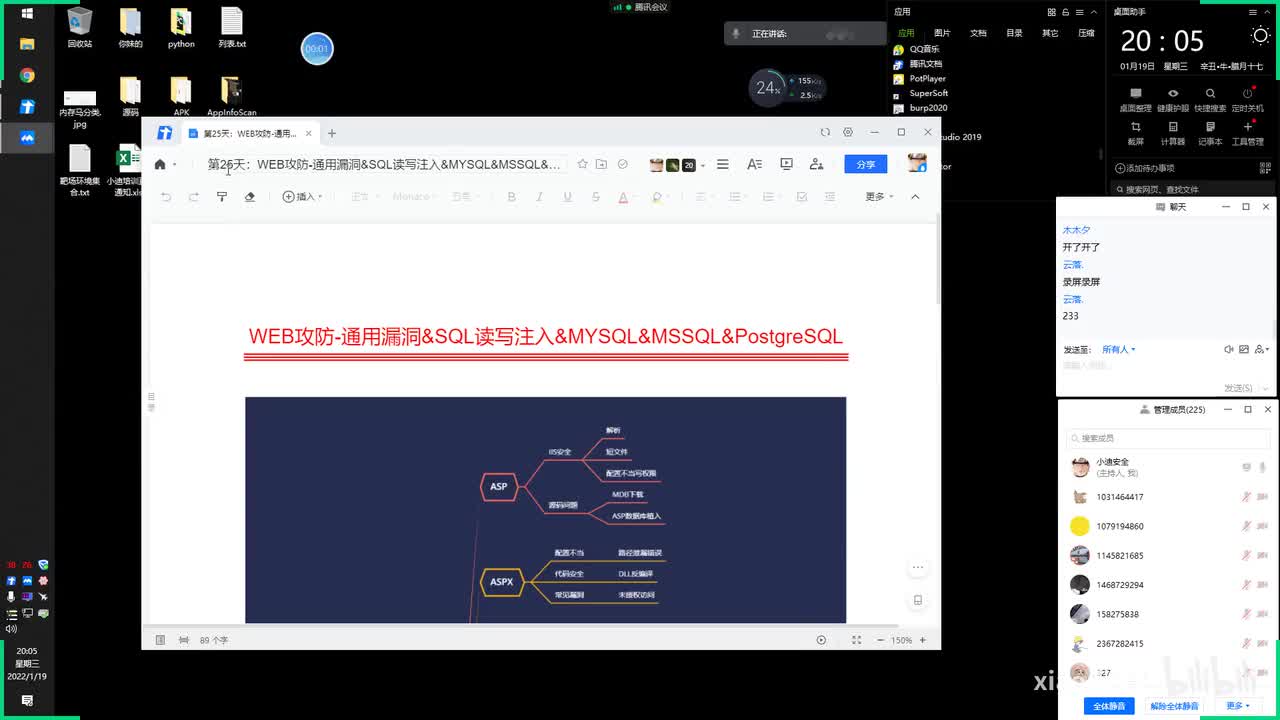Star this document as favorite
The image size is (1280, 720).
tap(582, 164)
